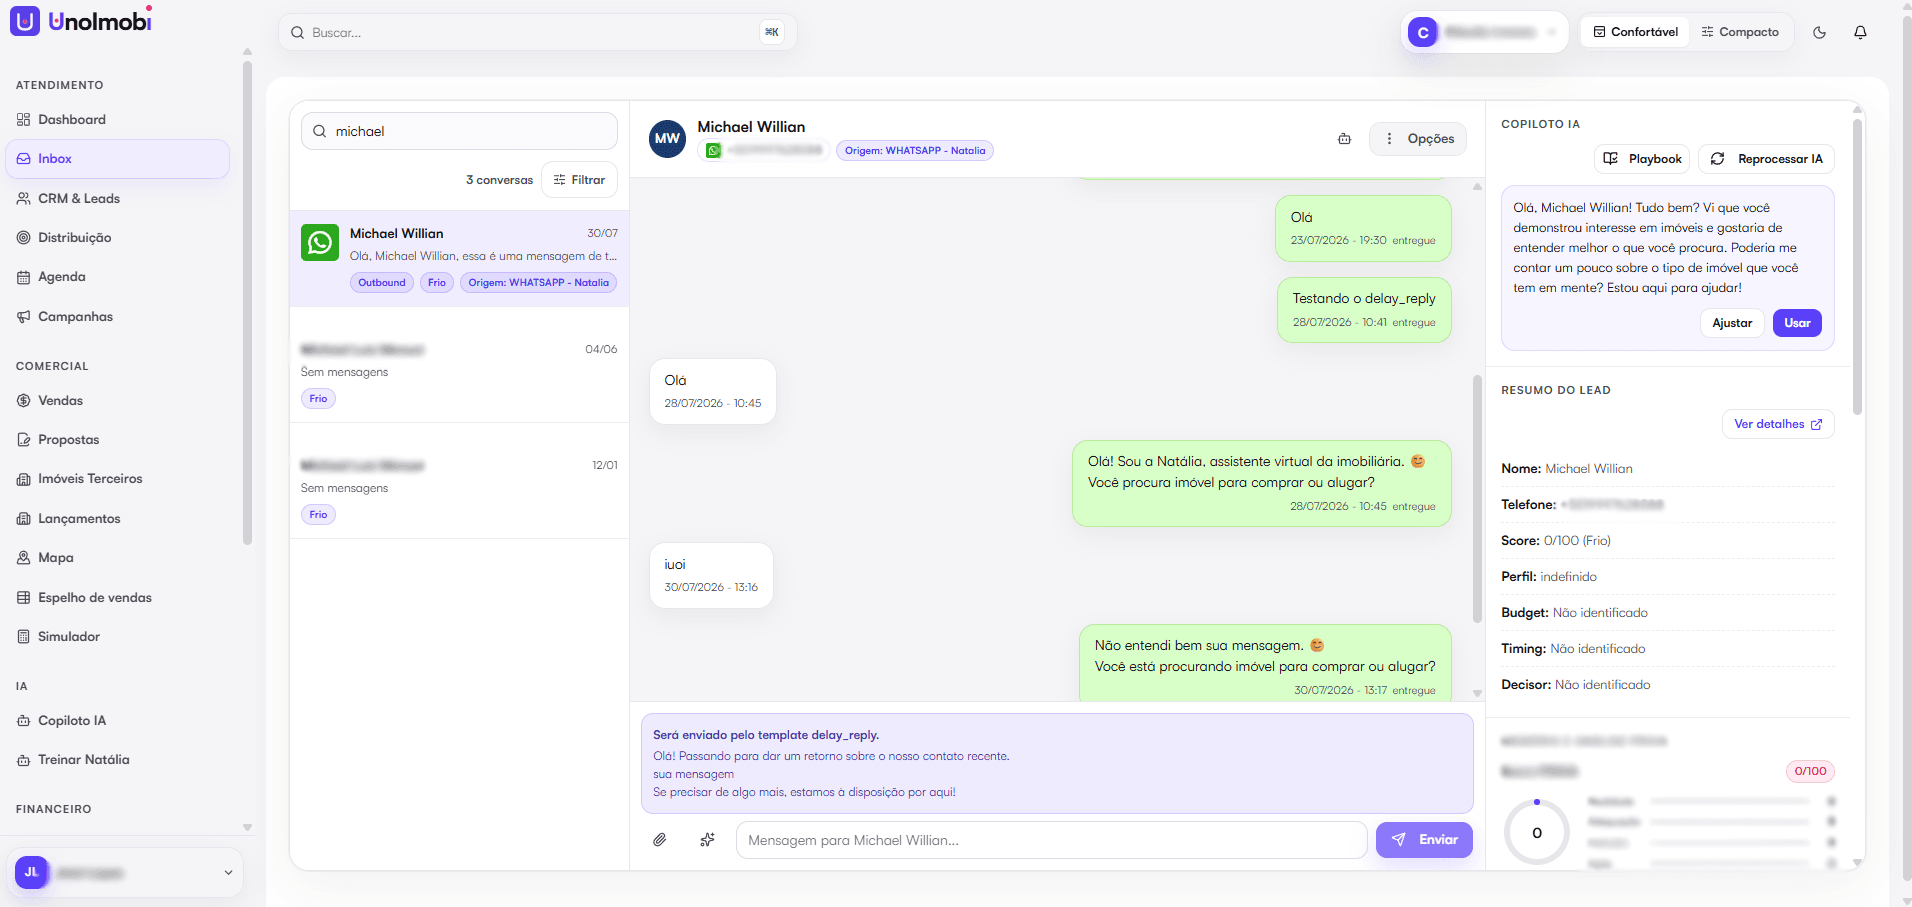Click the Outbound tag on Michael Willian conversation
The height and width of the screenshot is (907, 1912).
(x=382, y=283)
